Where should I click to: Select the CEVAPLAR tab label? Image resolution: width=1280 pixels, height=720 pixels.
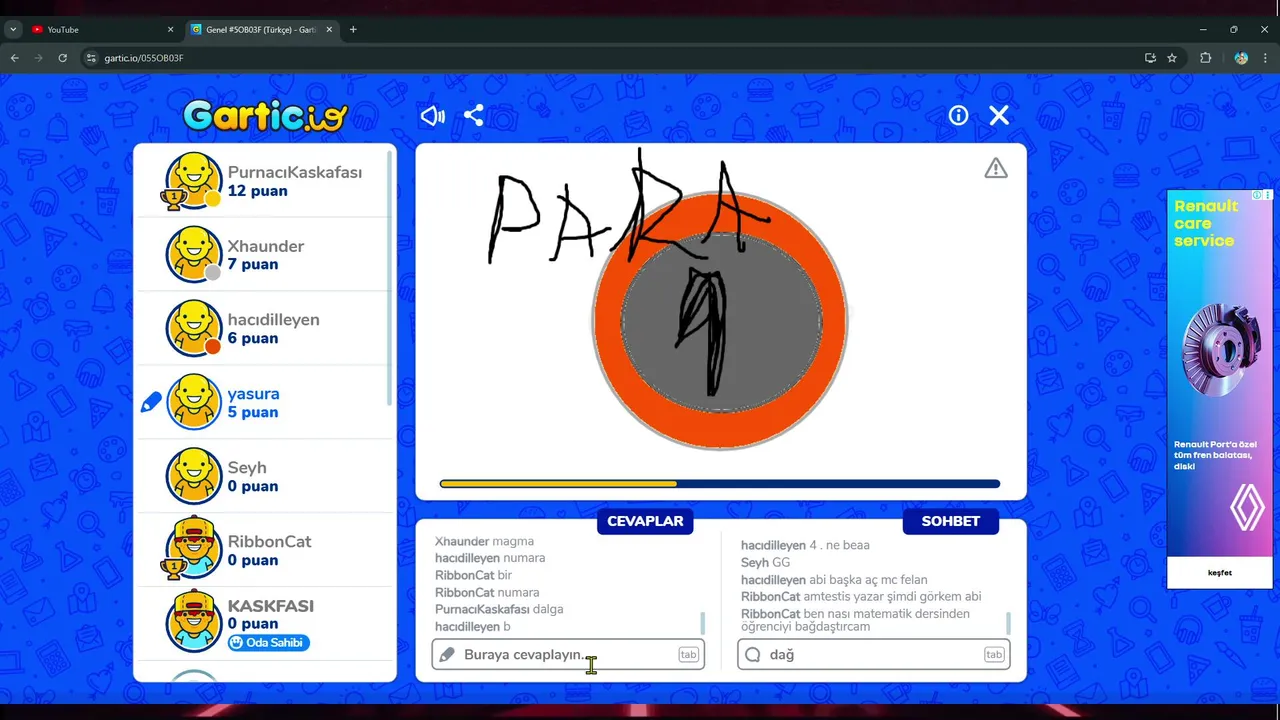(645, 521)
